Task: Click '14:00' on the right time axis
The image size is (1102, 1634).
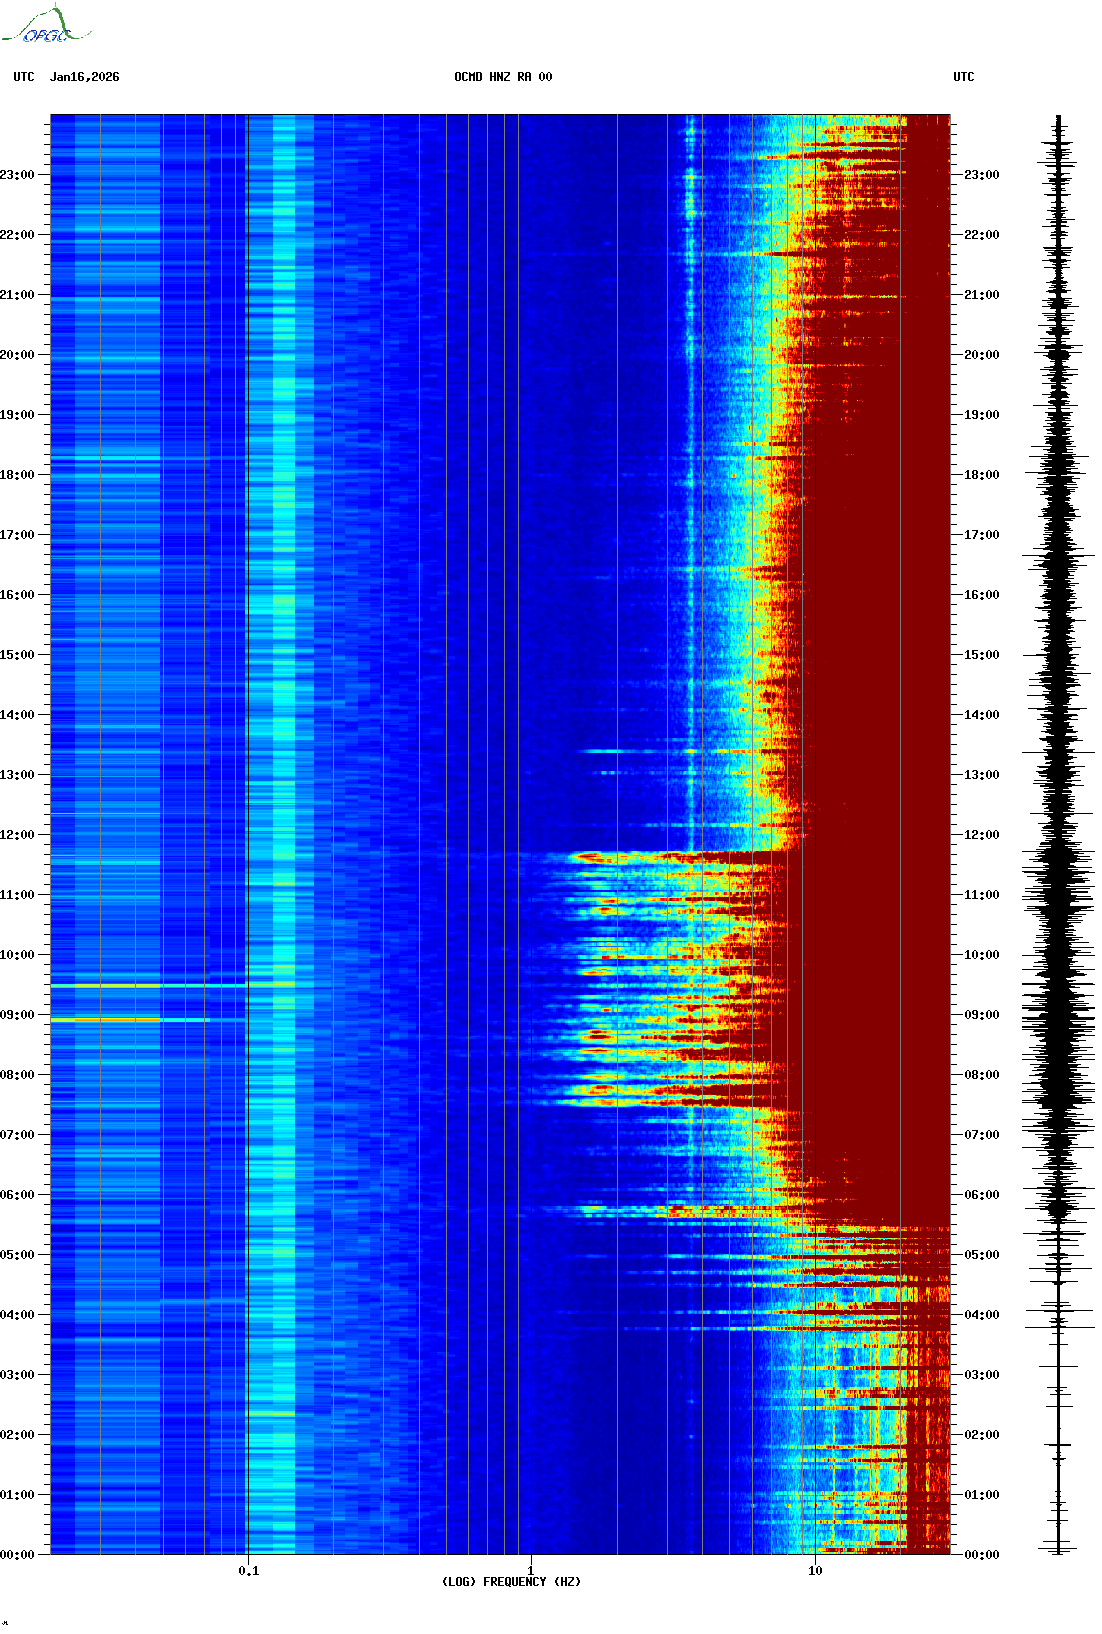Action: click(x=981, y=715)
